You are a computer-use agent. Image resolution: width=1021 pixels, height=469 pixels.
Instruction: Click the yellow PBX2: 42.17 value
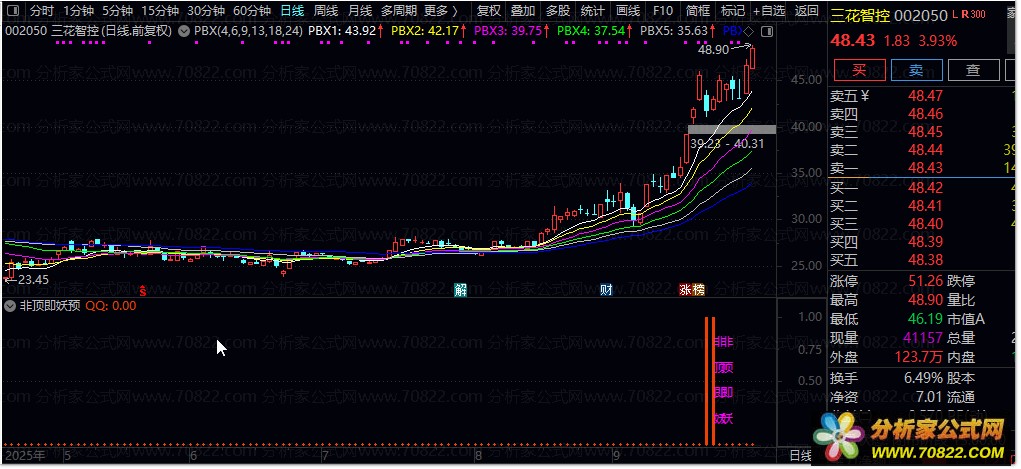point(426,31)
